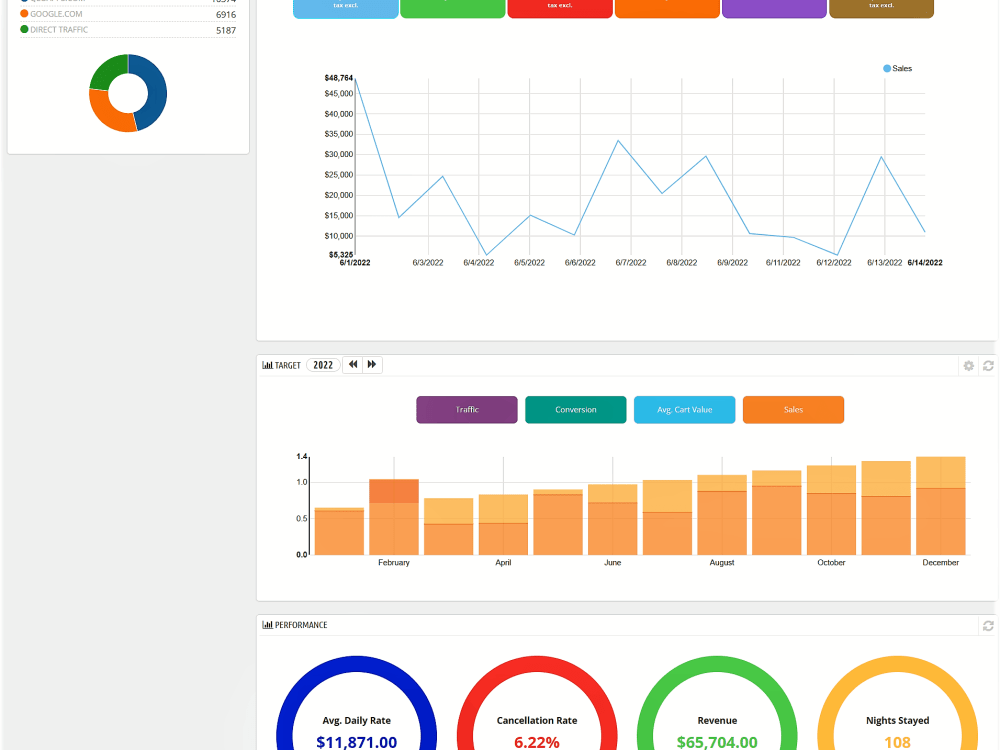Image resolution: width=1000 pixels, height=750 pixels.
Task: Open Target panel settings gear
Action: coord(968,365)
